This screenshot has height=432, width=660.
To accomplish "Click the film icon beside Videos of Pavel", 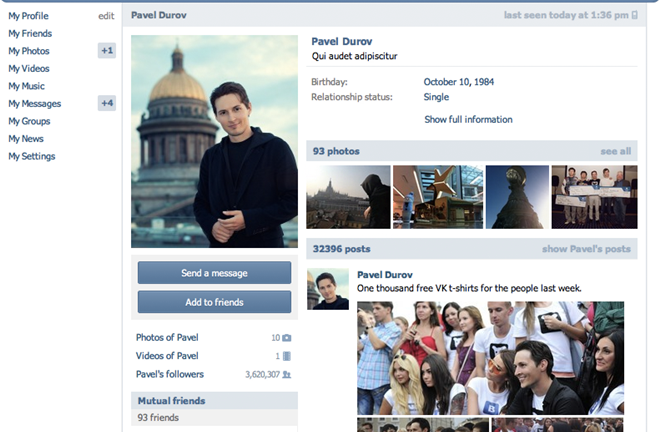I will [x=287, y=356].
